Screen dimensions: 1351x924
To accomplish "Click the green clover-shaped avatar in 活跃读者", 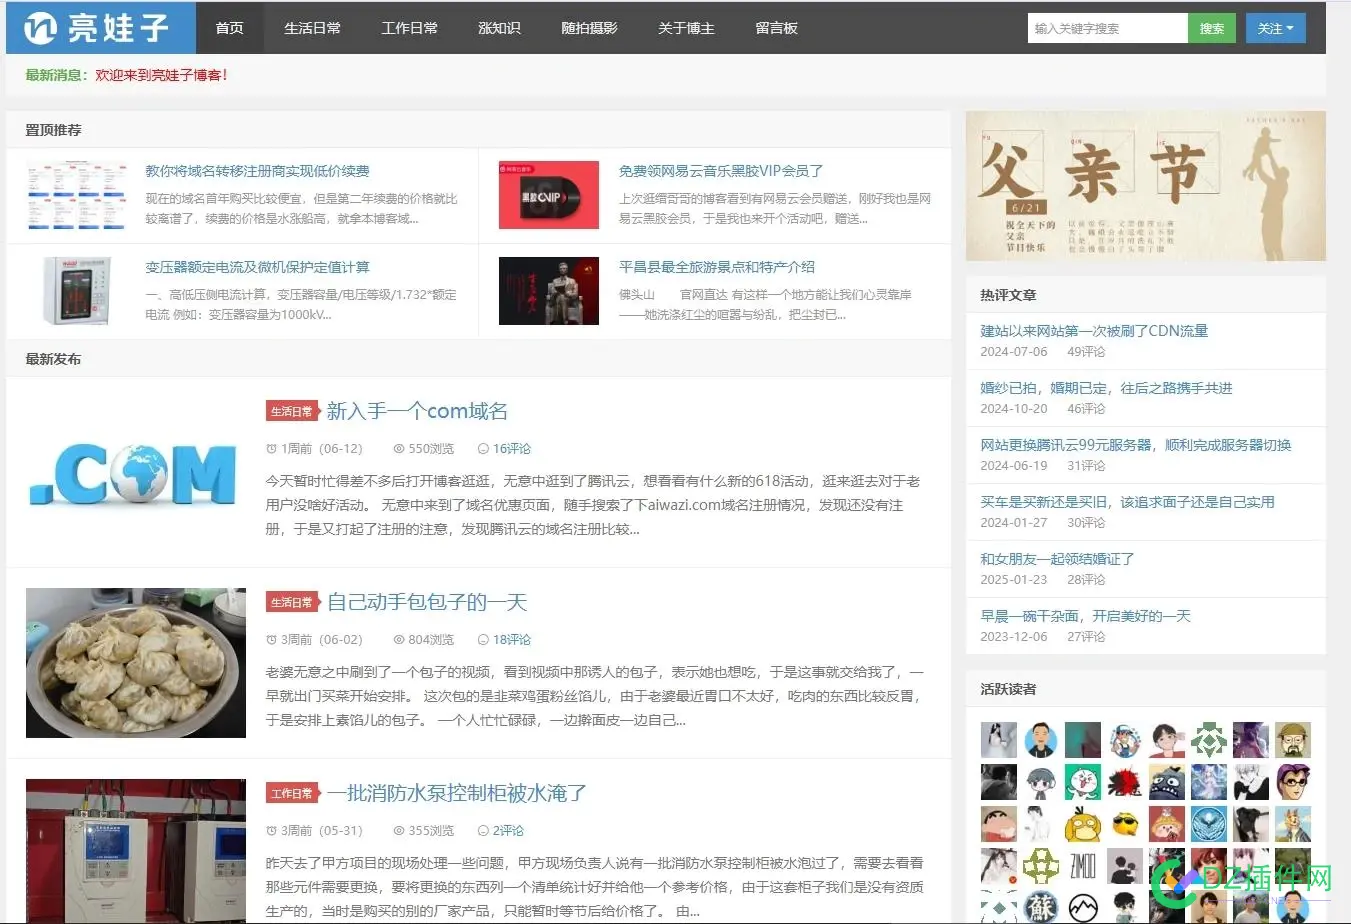I will click(x=1209, y=739).
